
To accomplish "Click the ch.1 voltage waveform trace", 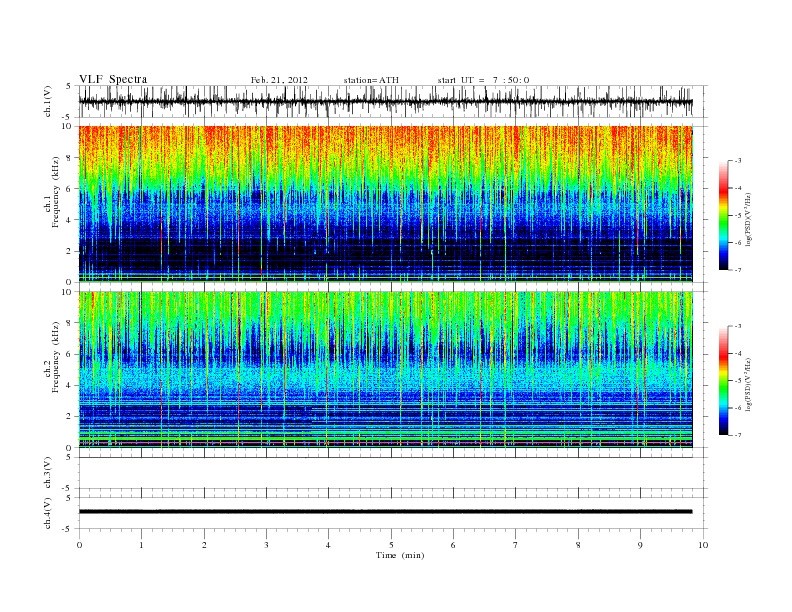I will click(385, 101).
